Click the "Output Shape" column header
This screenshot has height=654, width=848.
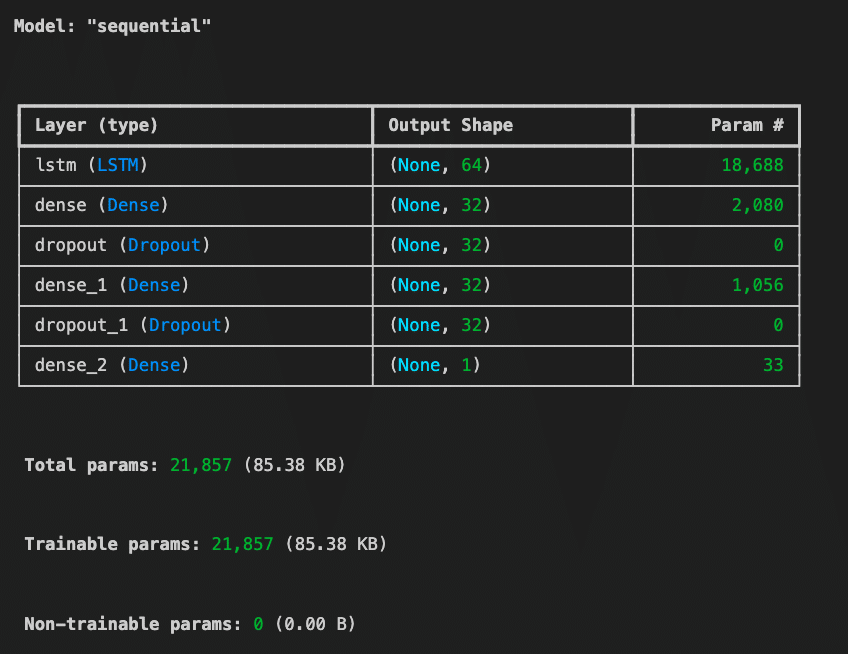click(450, 126)
